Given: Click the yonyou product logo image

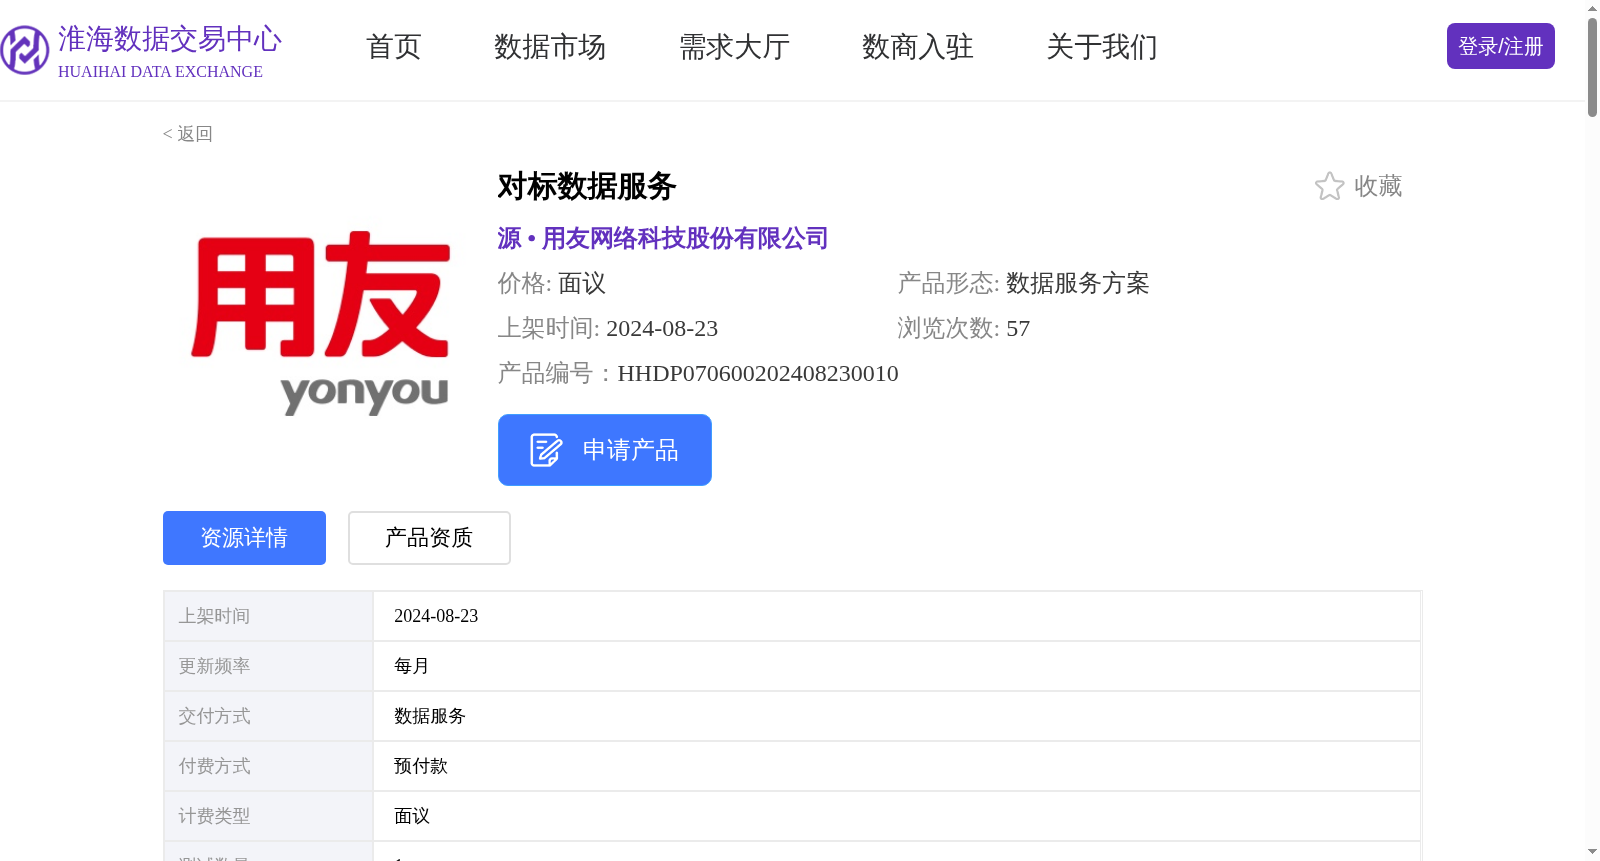Looking at the screenshot, I should click(320, 323).
